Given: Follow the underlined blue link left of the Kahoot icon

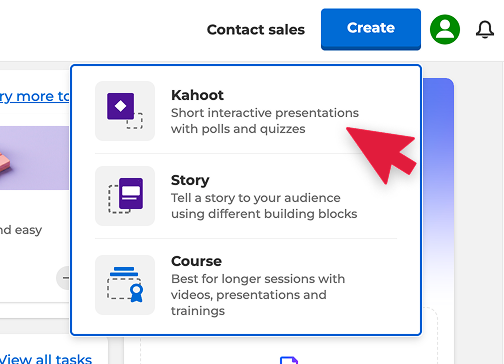Looking at the screenshot, I should 35,96.
